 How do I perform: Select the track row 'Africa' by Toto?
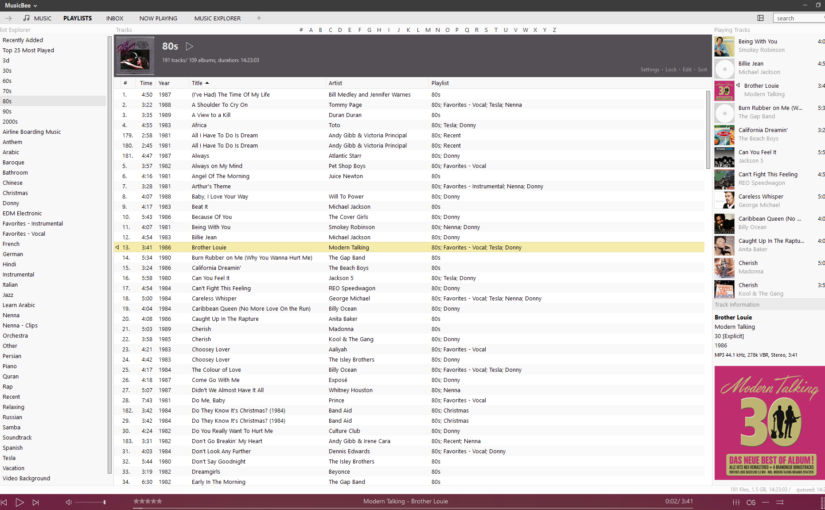409,125
